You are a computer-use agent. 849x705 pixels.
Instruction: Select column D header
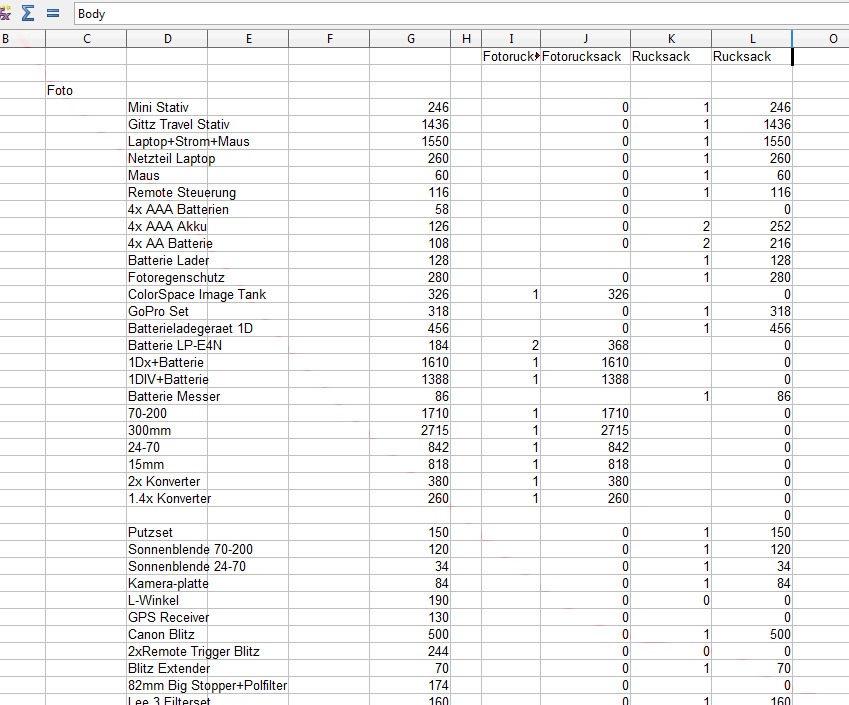[167, 39]
